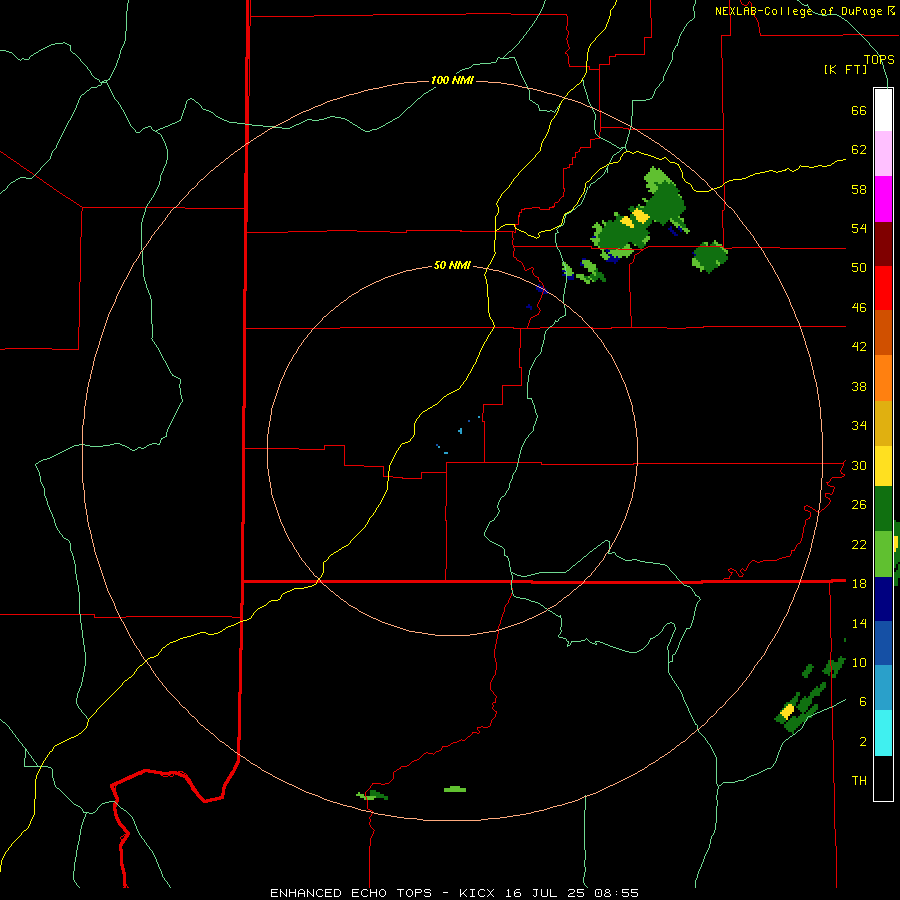Click the 6 legend value
The height and width of the screenshot is (900, 900).
tap(863, 702)
